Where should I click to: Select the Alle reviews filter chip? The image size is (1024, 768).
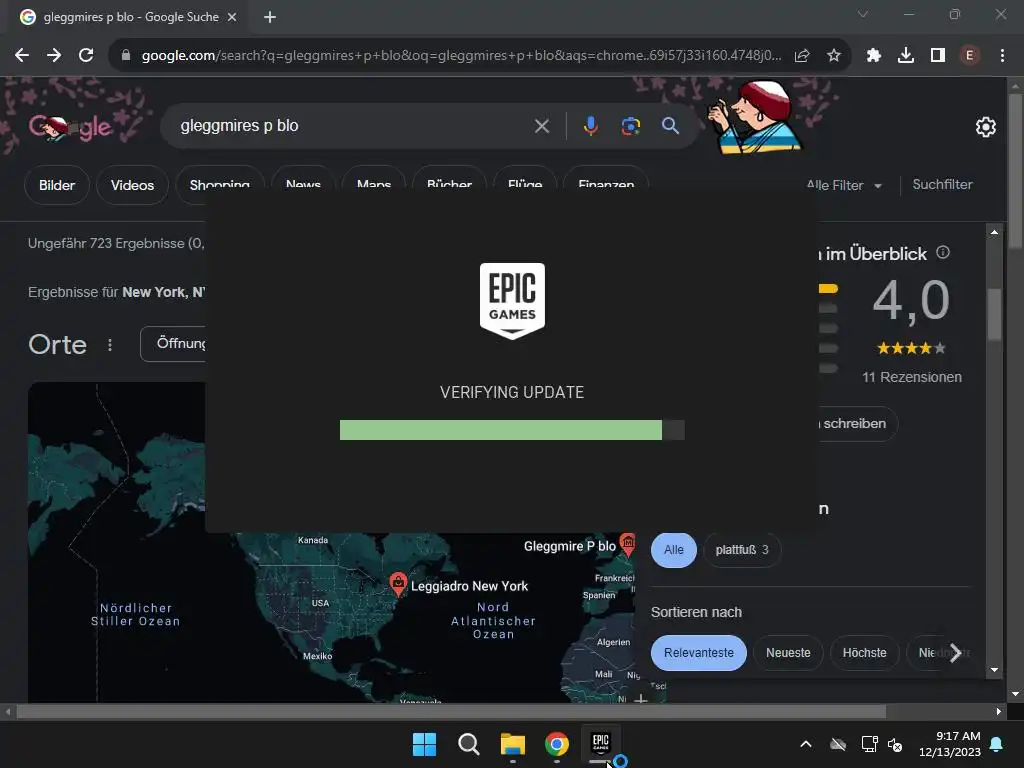pos(674,550)
